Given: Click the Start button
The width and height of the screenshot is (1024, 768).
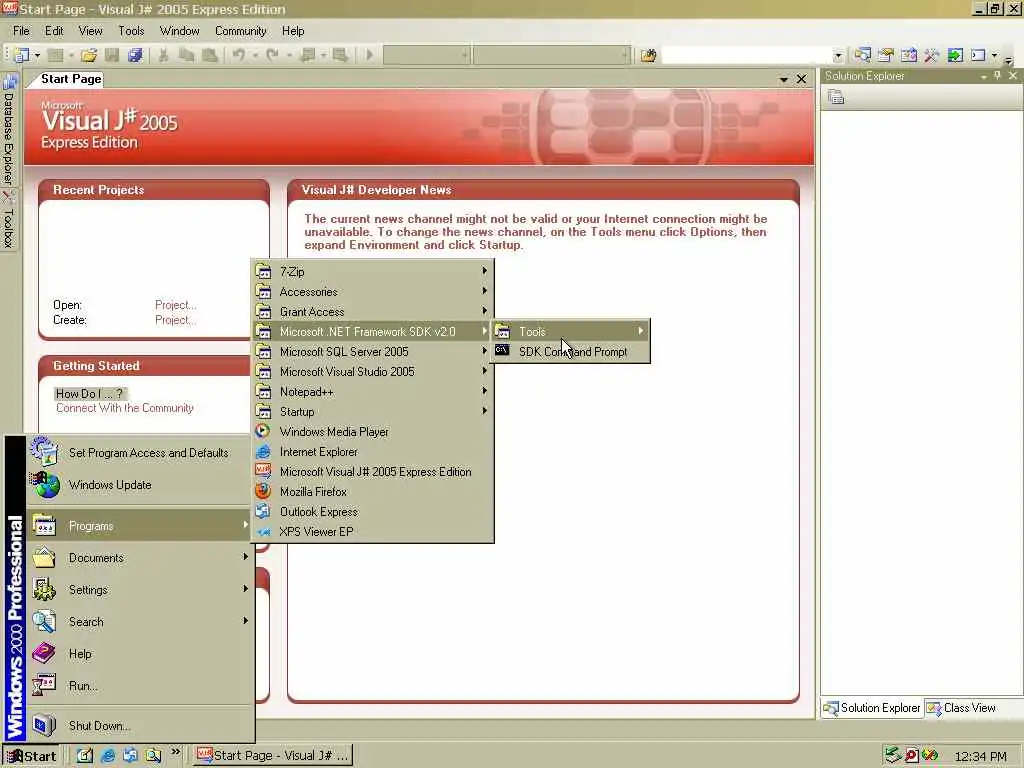Looking at the screenshot, I should click(31, 756).
